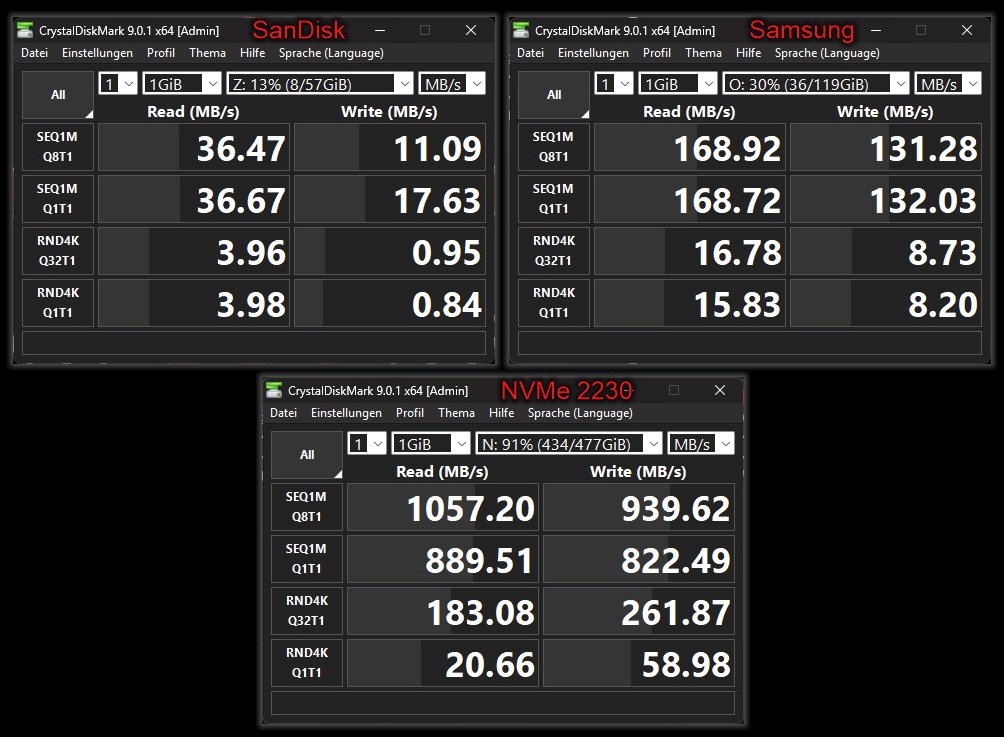The width and height of the screenshot is (1004, 737).
Task: Open Einstellungen menu in SanDisk window
Action: coord(97,53)
